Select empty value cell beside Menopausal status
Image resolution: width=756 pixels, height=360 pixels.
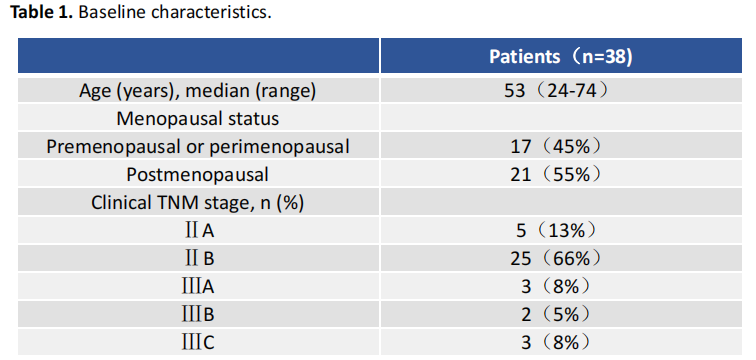tap(561, 118)
